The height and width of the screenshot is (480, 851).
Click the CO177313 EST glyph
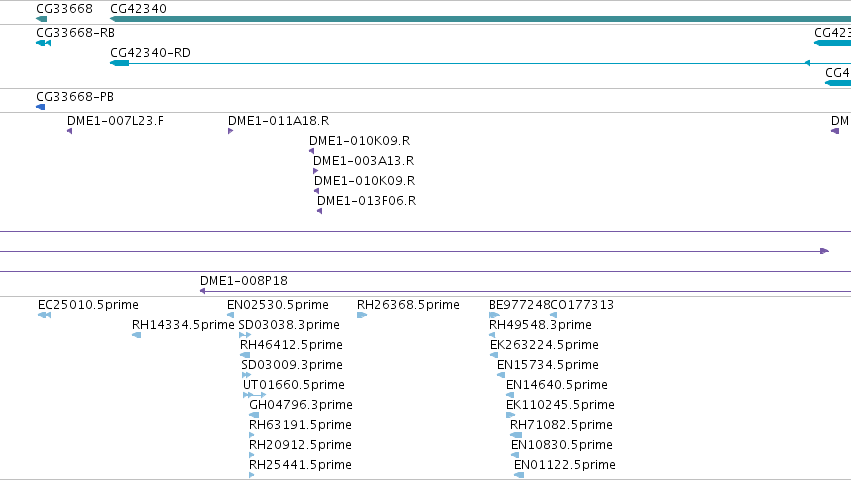pos(554,315)
